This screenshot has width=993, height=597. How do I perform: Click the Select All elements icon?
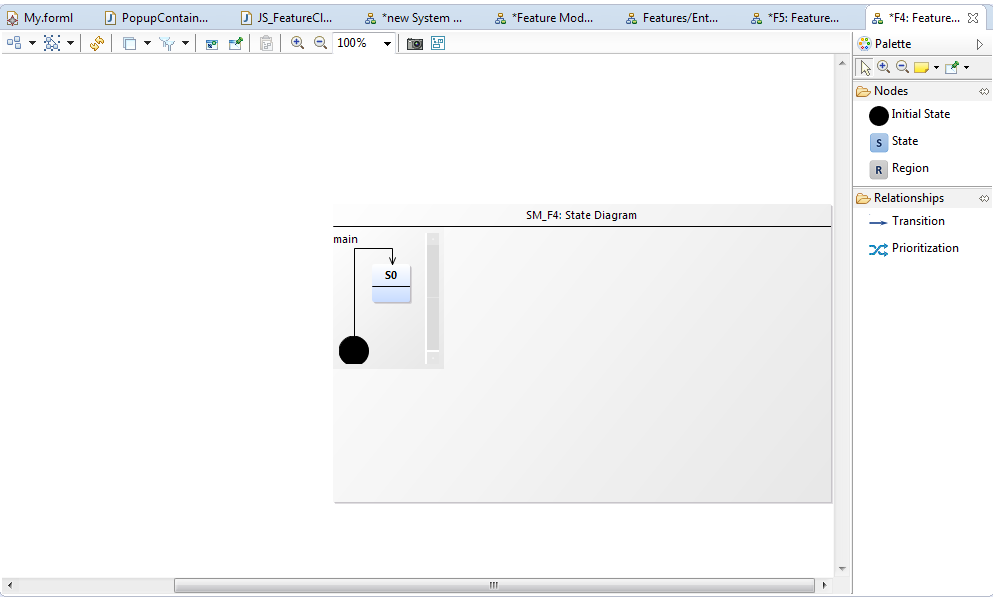point(52,43)
